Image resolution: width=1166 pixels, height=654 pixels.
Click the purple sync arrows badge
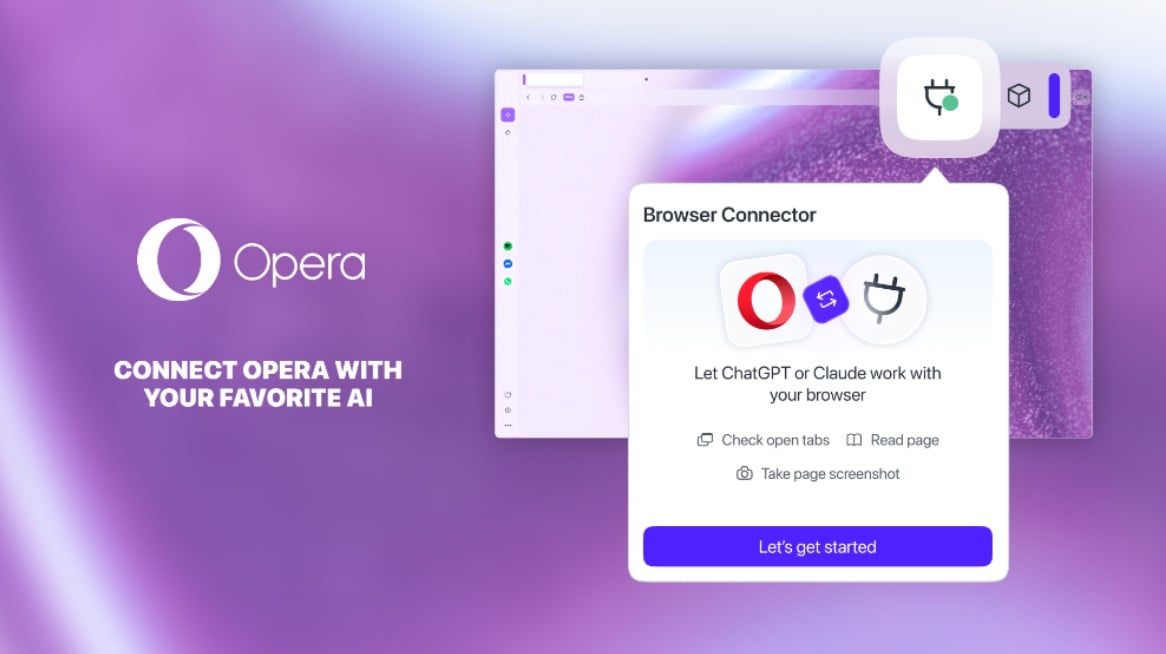click(826, 300)
